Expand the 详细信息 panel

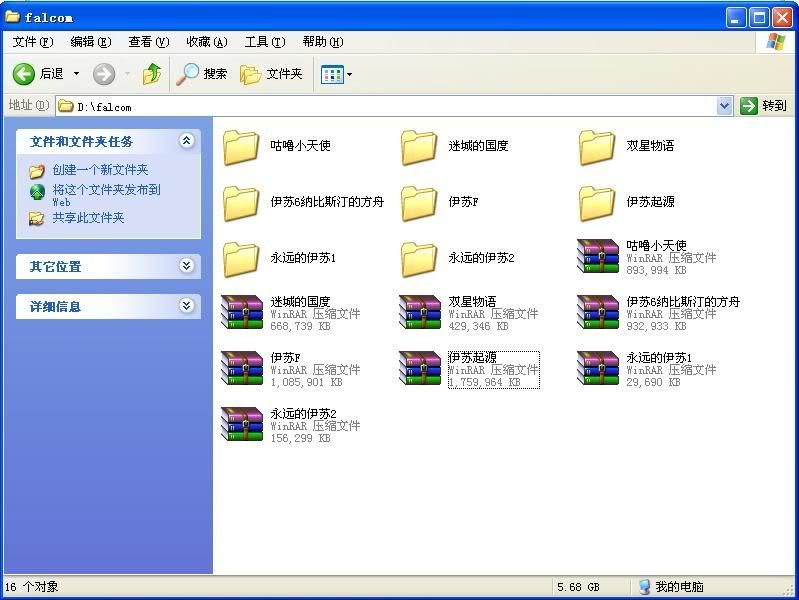point(186,306)
